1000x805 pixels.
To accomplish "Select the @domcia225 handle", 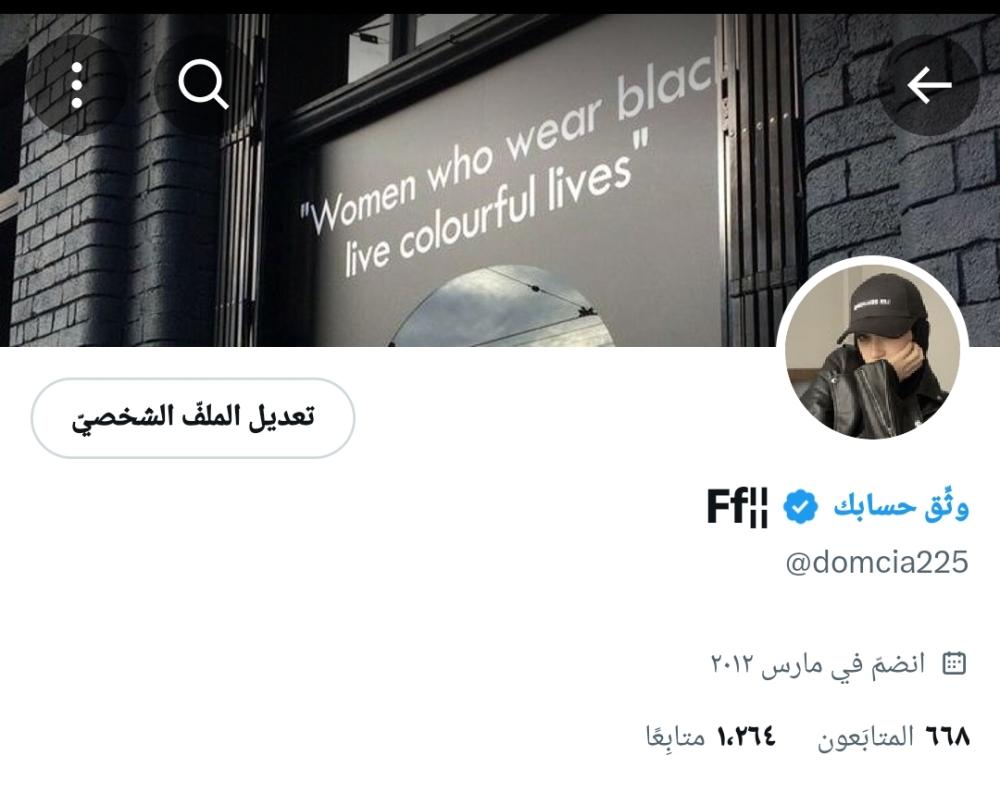I will pos(877,563).
